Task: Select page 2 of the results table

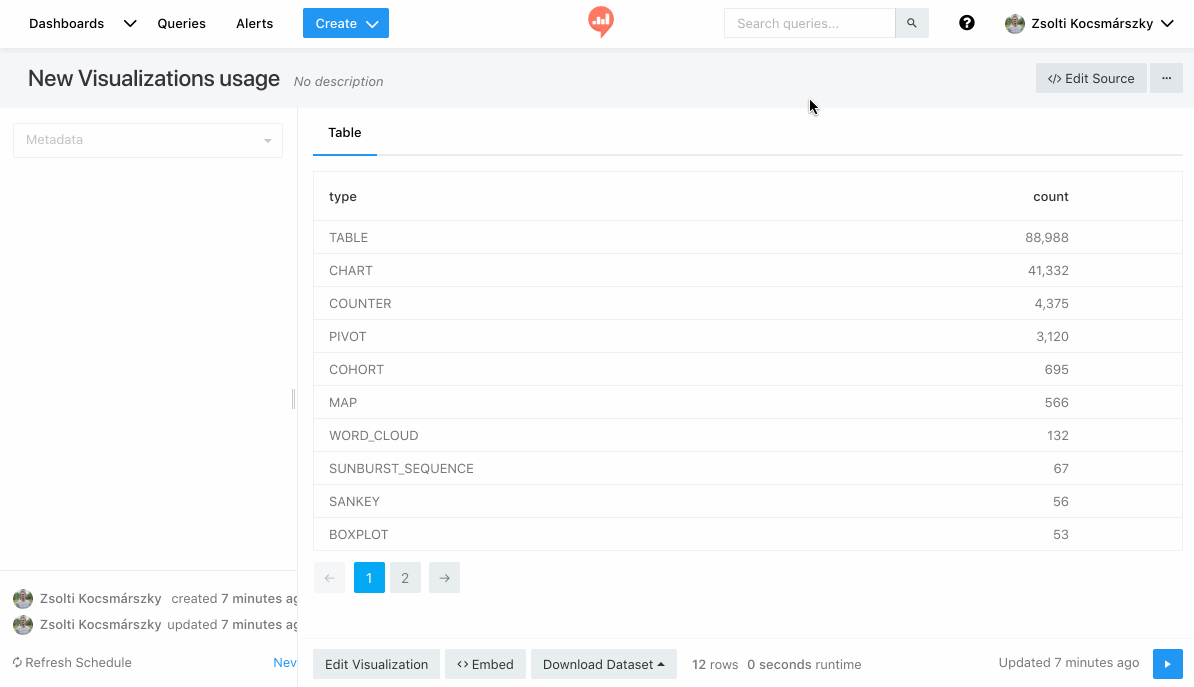Action: tap(405, 577)
